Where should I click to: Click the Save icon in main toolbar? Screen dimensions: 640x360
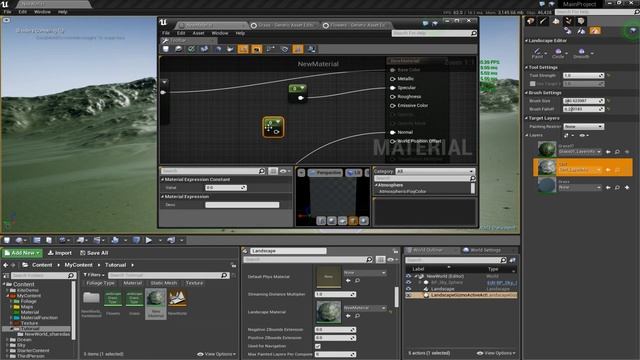[7, 240]
